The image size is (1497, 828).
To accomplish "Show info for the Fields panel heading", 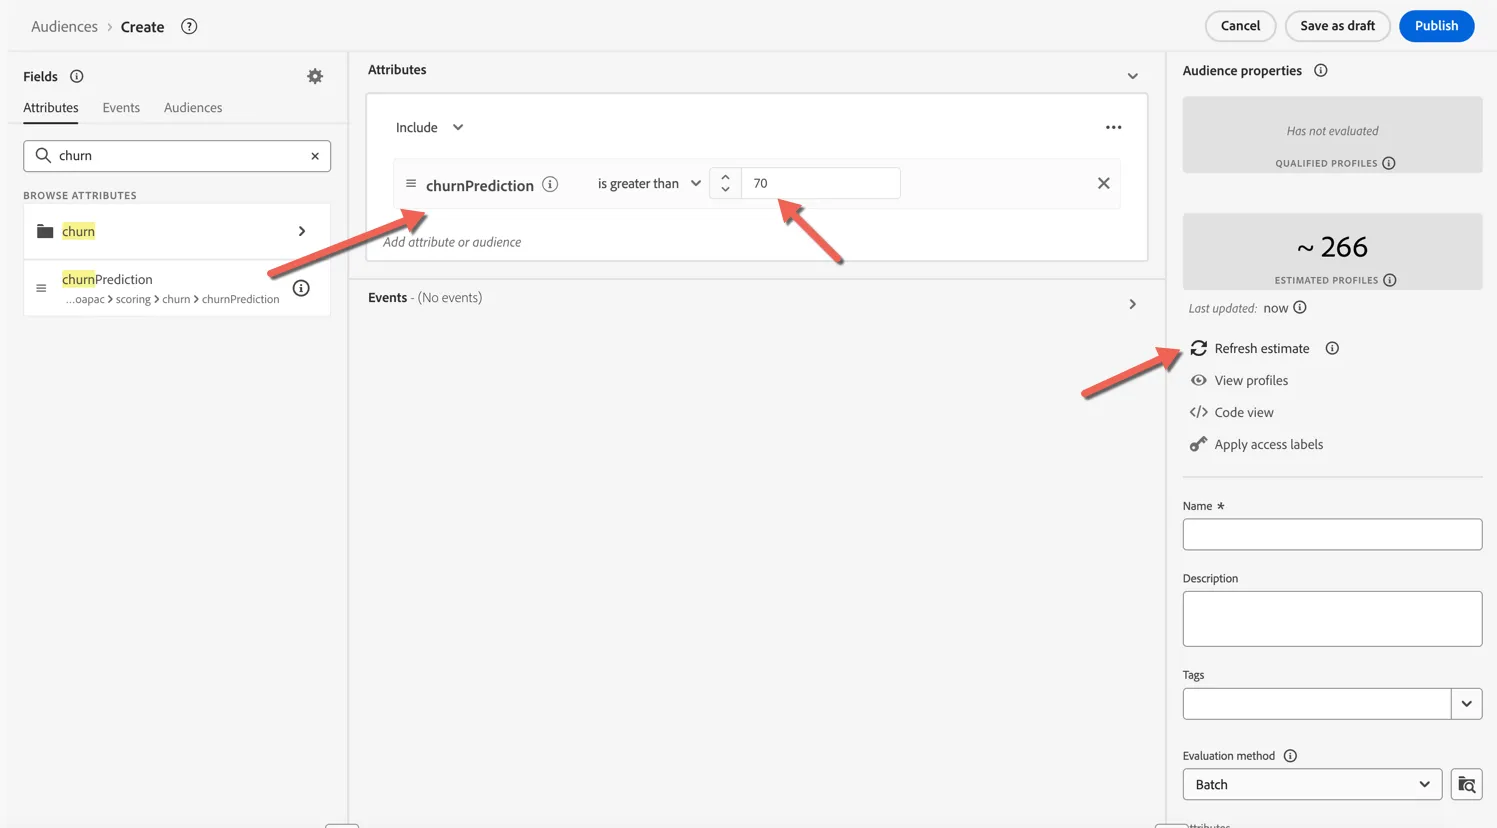I will pyautogui.click(x=77, y=76).
